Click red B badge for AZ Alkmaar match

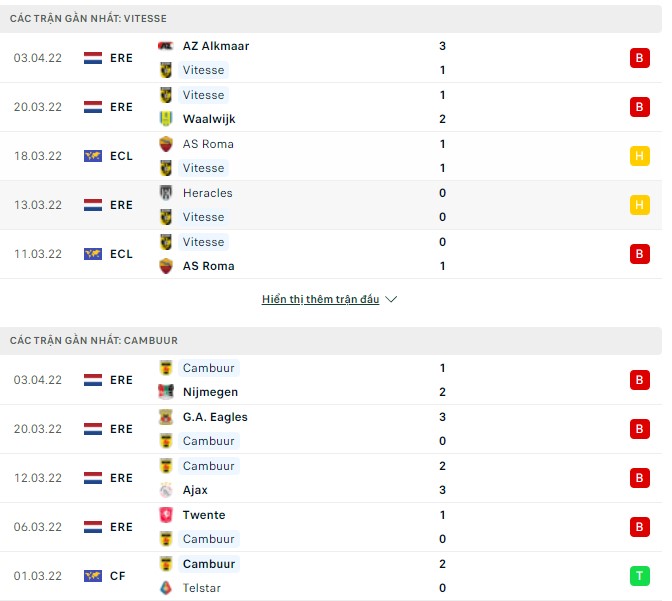(639, 58)
